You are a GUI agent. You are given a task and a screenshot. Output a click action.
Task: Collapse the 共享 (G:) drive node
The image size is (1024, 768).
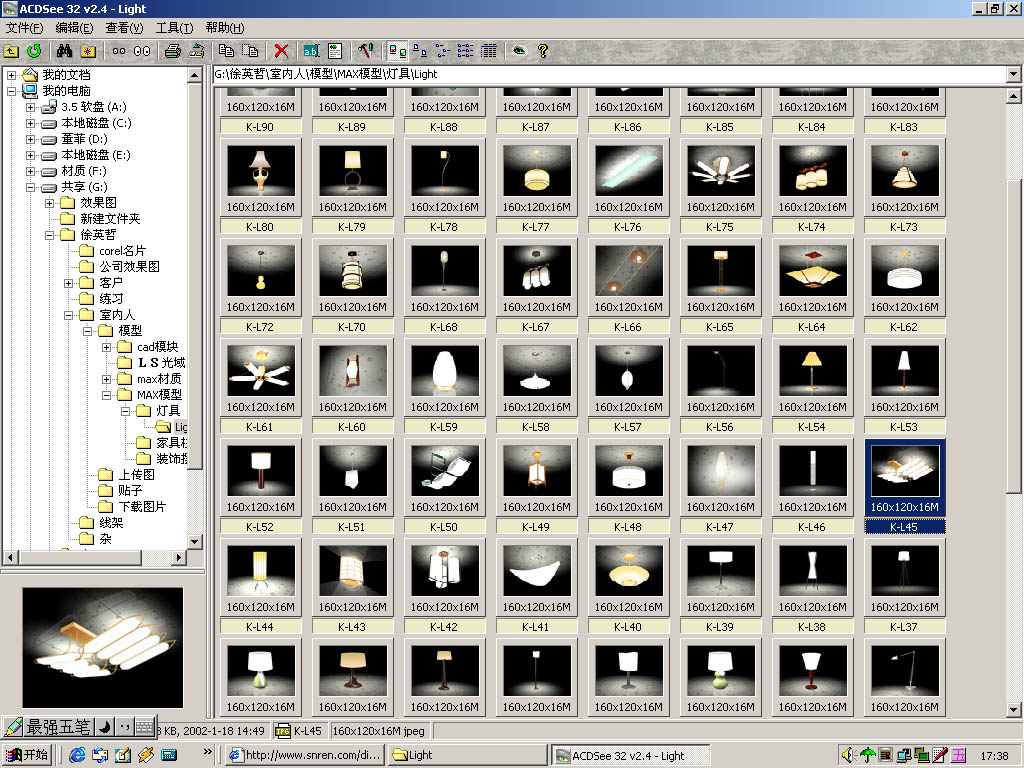[30, 187]
